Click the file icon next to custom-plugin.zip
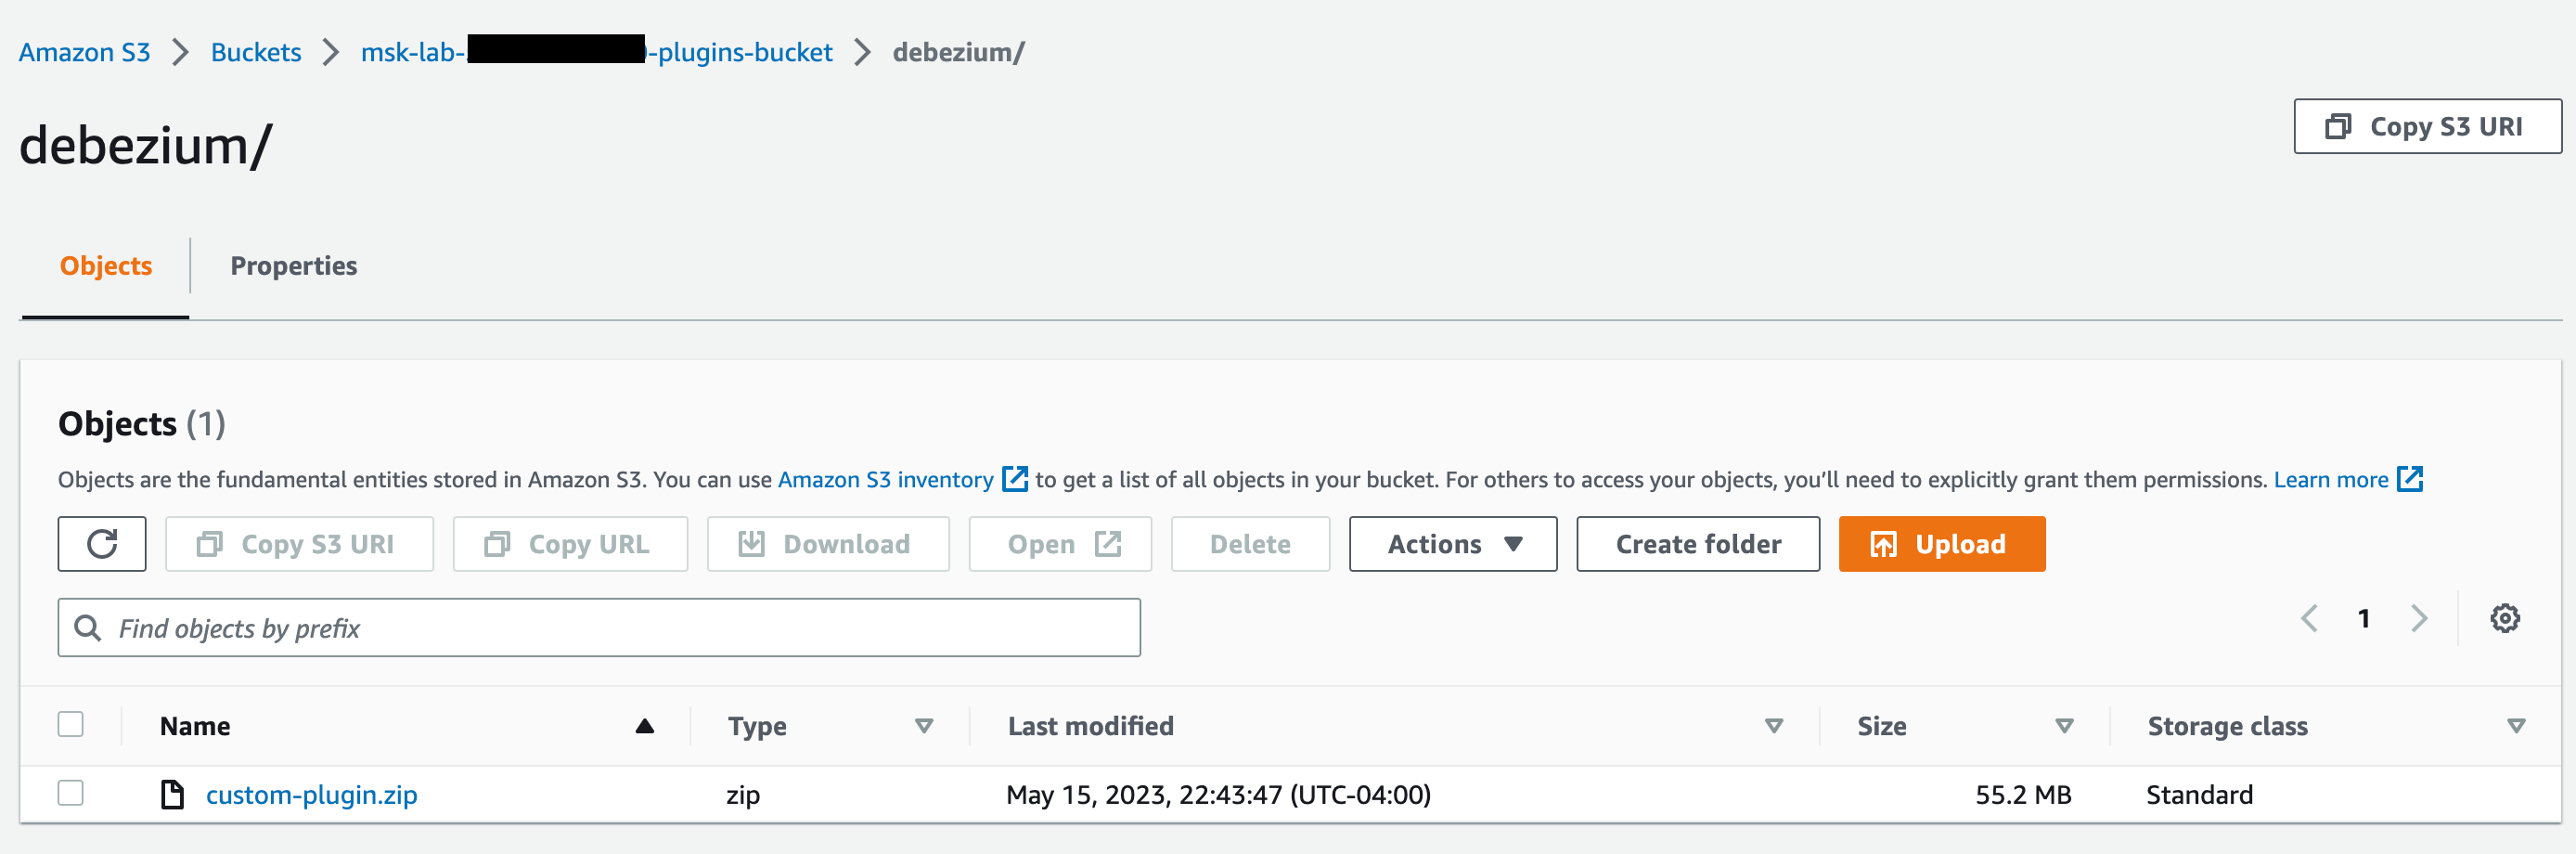 (172, 793)
